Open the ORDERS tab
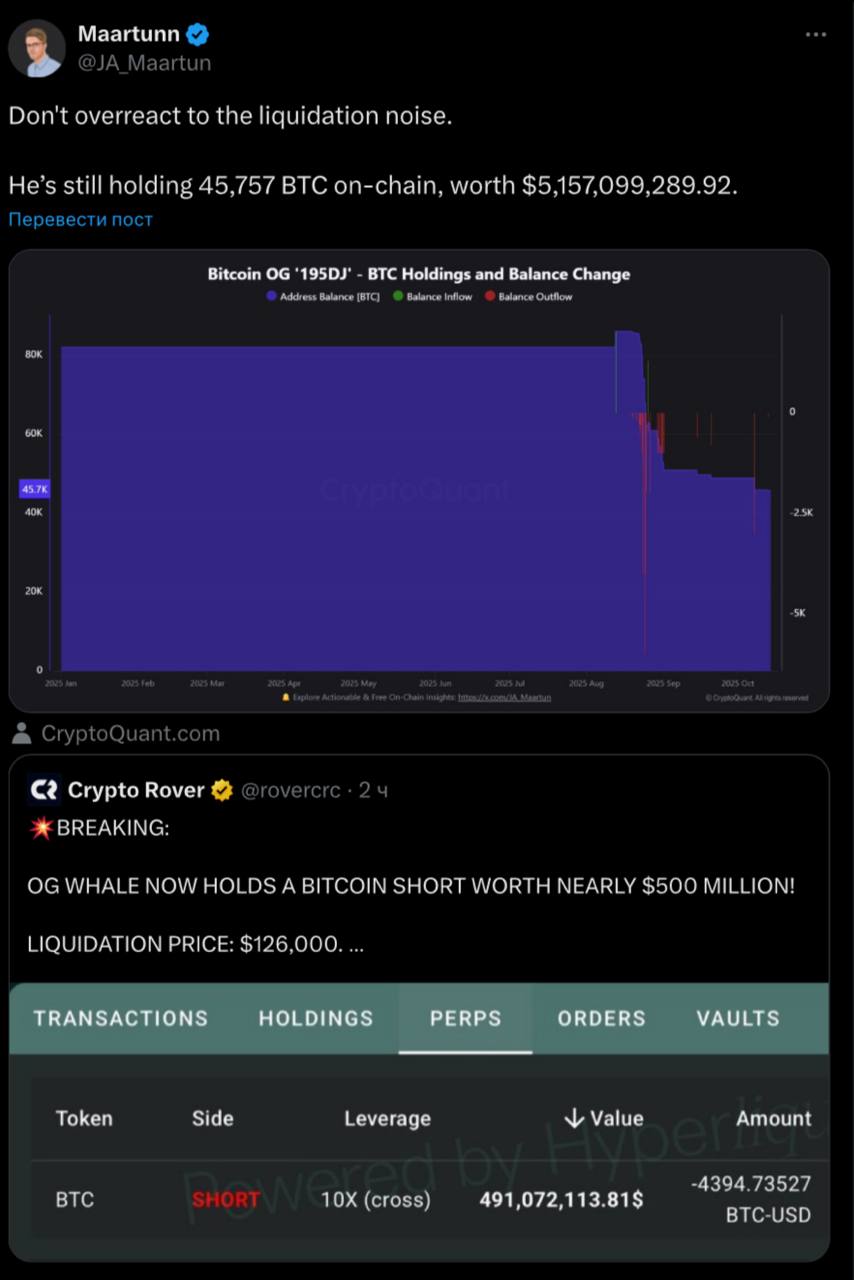The height and width of the screenshot is (1280, 854). pyautogui.click(x=601, y=1018)
